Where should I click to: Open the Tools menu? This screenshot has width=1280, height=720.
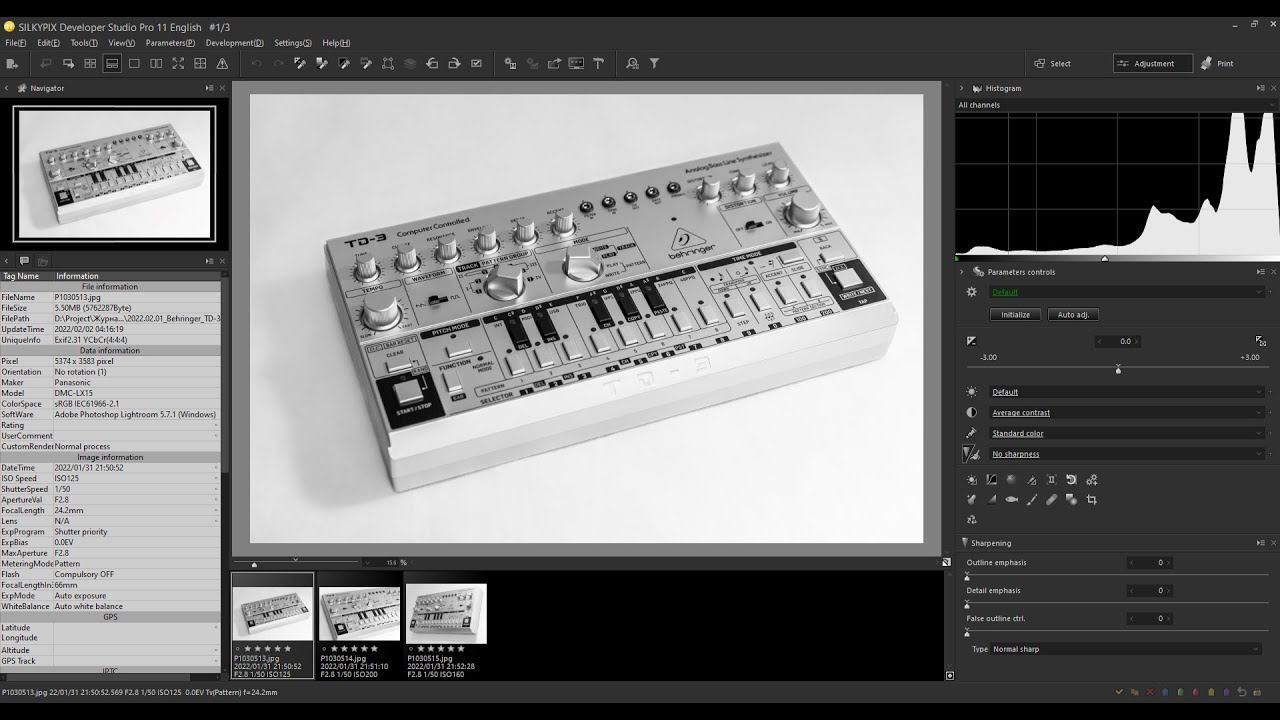pos(84,43)
